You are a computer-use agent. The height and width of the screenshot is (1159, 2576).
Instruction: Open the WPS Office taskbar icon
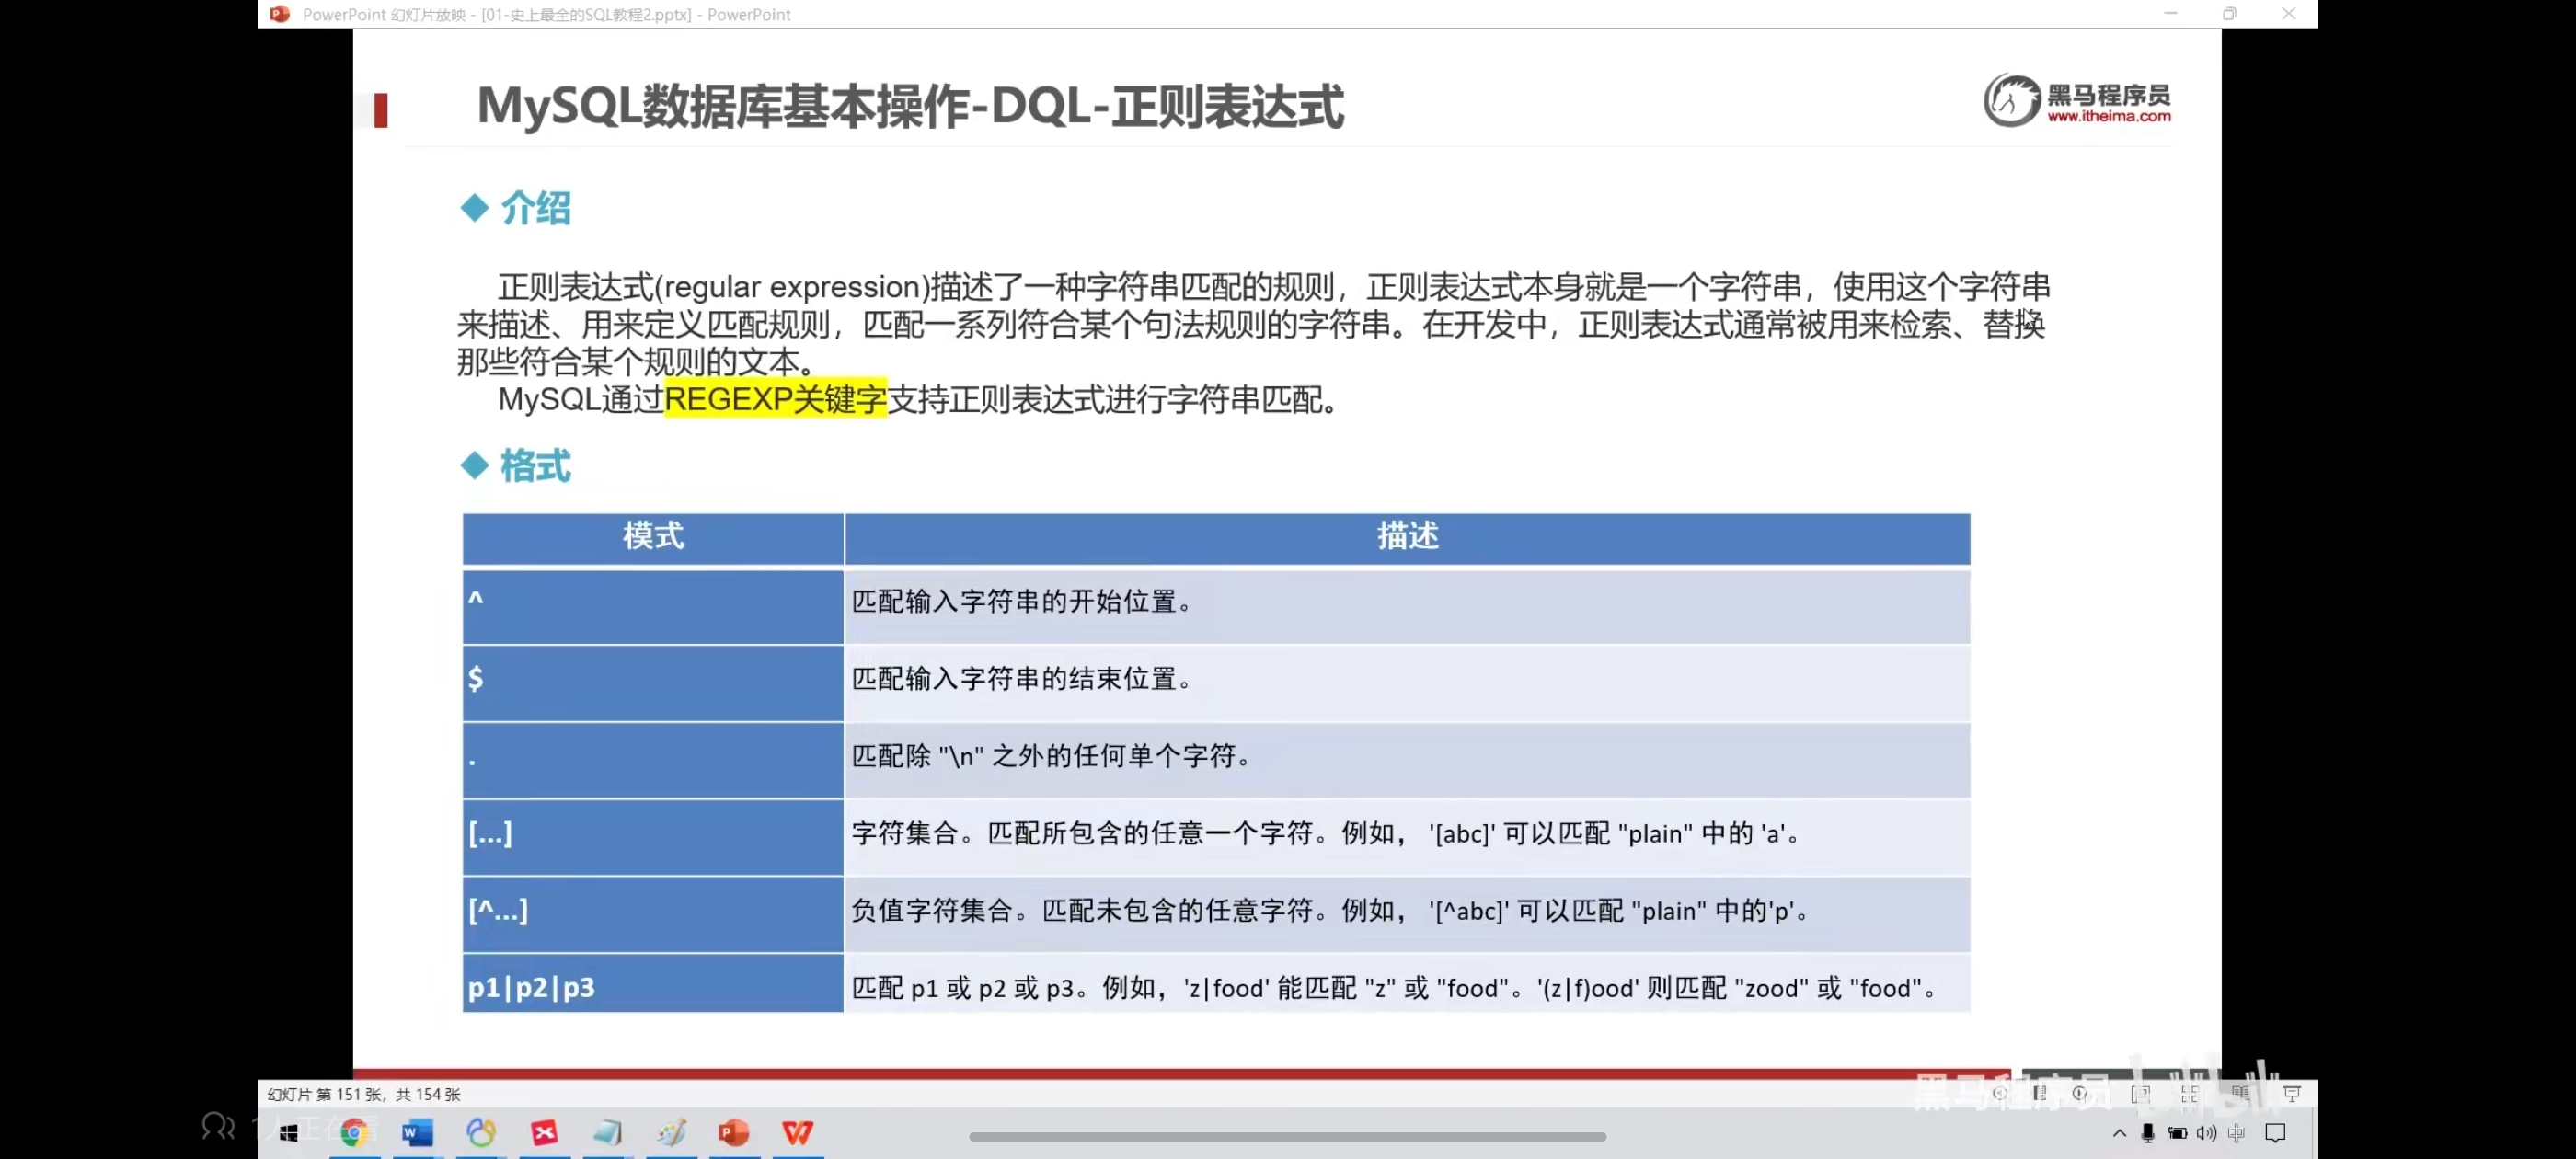[797, 1132]
